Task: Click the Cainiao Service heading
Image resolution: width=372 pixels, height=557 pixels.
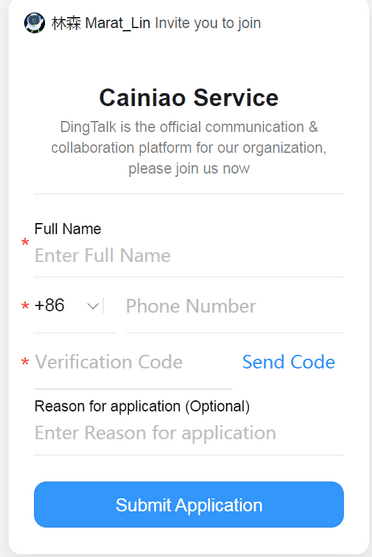Action: click(189, 98)
